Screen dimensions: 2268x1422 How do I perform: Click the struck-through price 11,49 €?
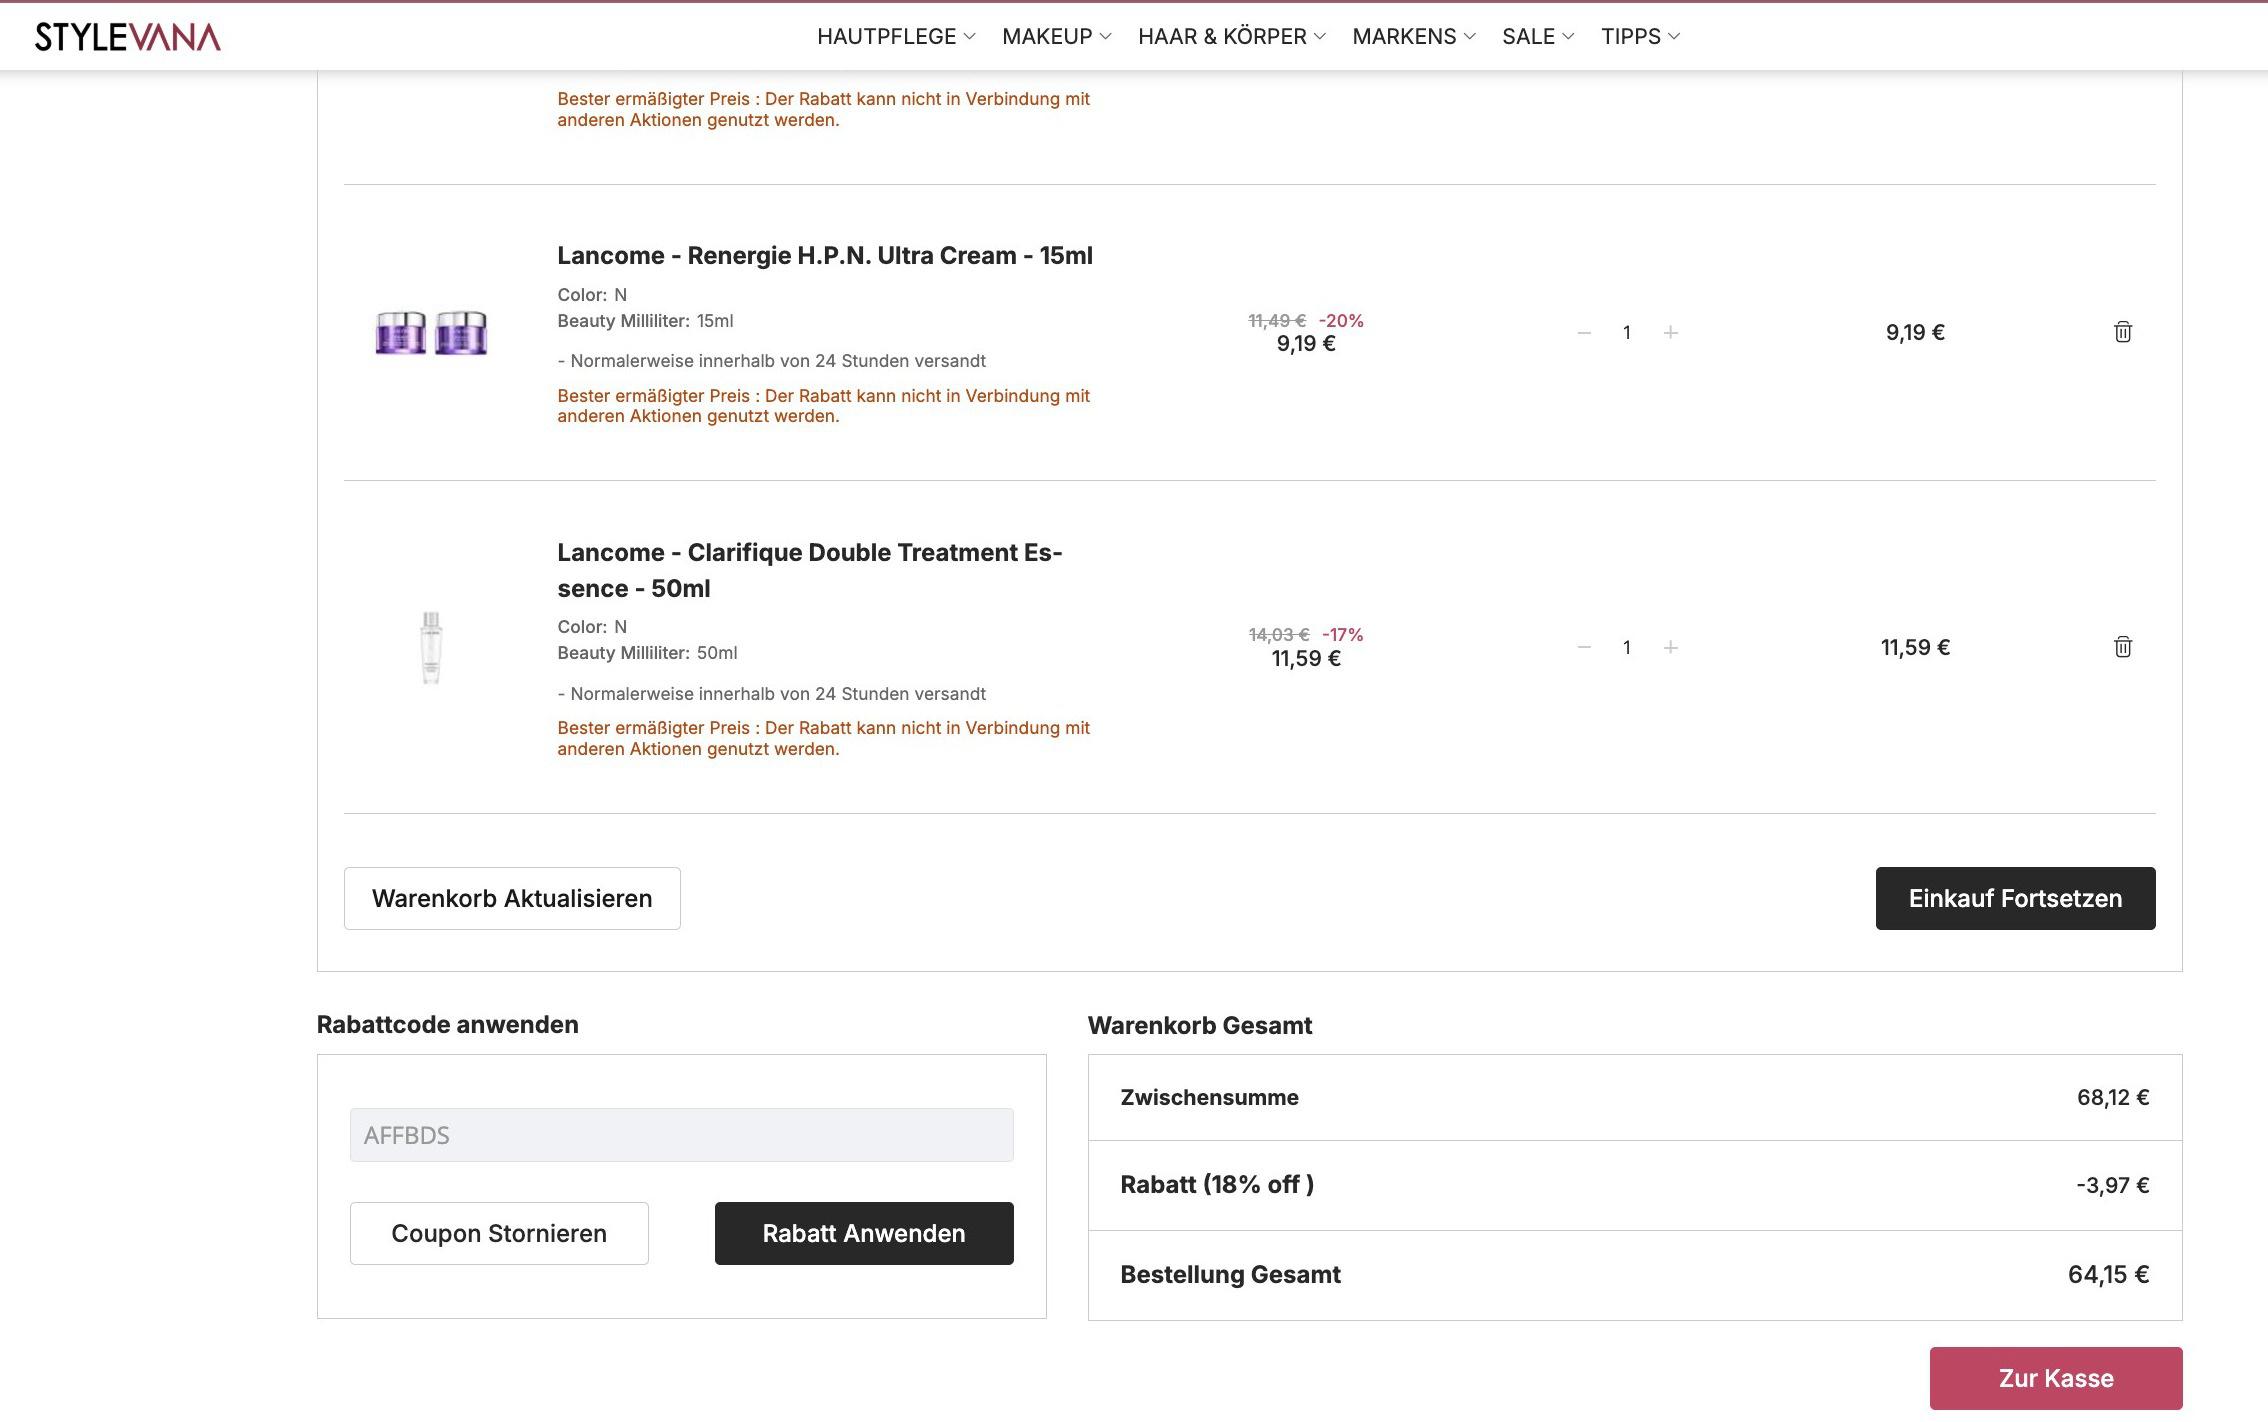[x=1277, y=321]
